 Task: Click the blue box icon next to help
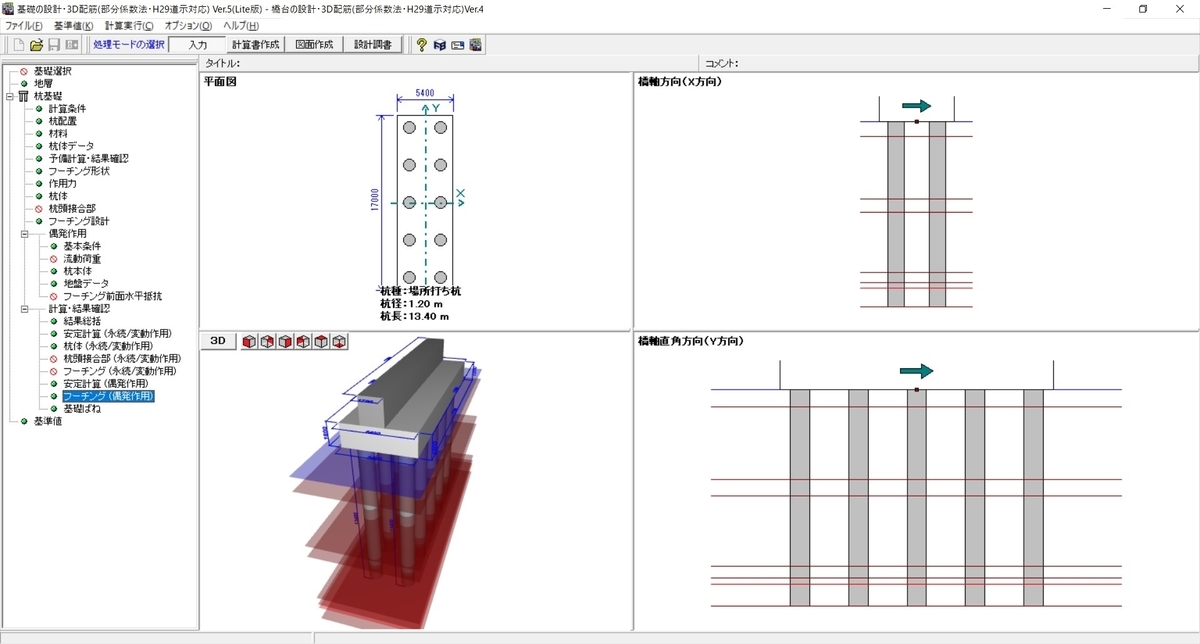[440, 45]
